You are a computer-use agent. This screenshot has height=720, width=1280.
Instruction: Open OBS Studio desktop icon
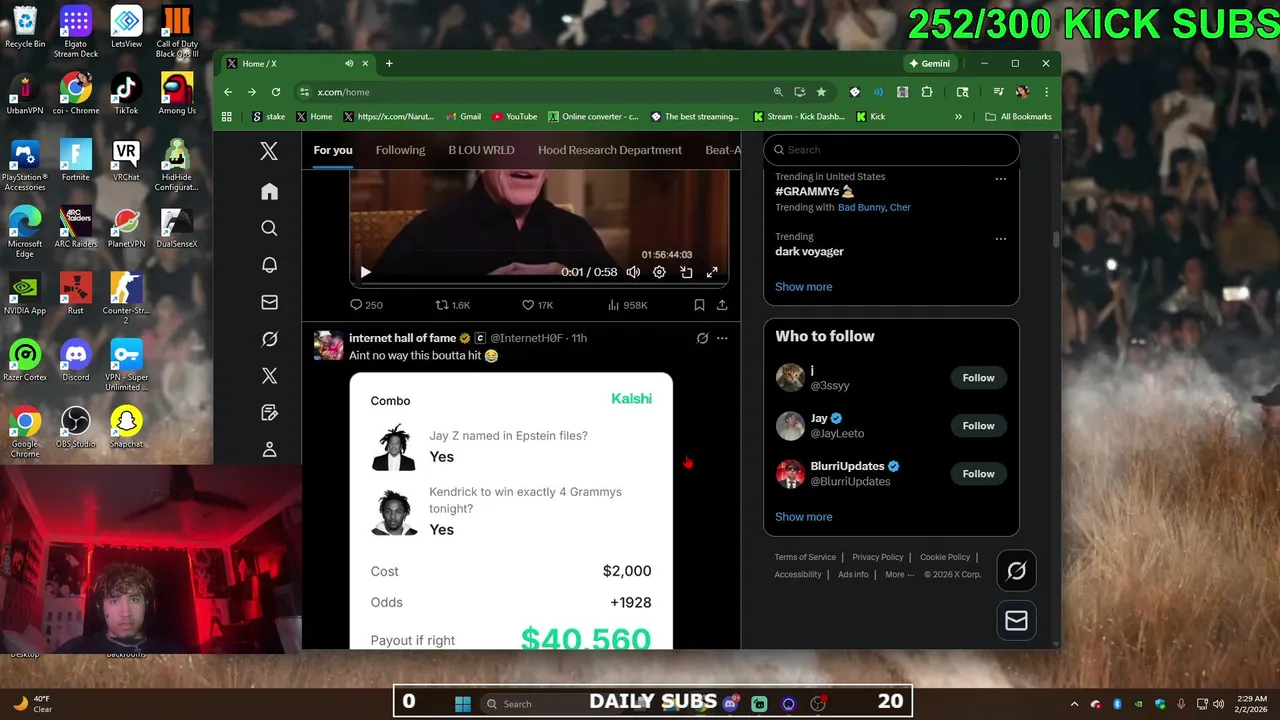(x=75, y=427)
